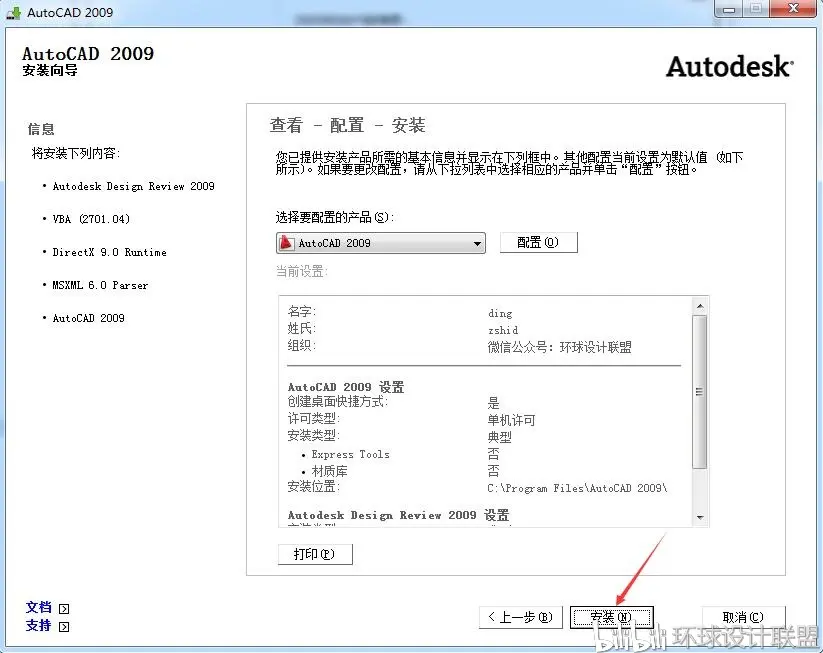Click settings list scroll down arrow
Image resolution: width=823 pixels, height=653 pixels.
[x=700, y=518]
